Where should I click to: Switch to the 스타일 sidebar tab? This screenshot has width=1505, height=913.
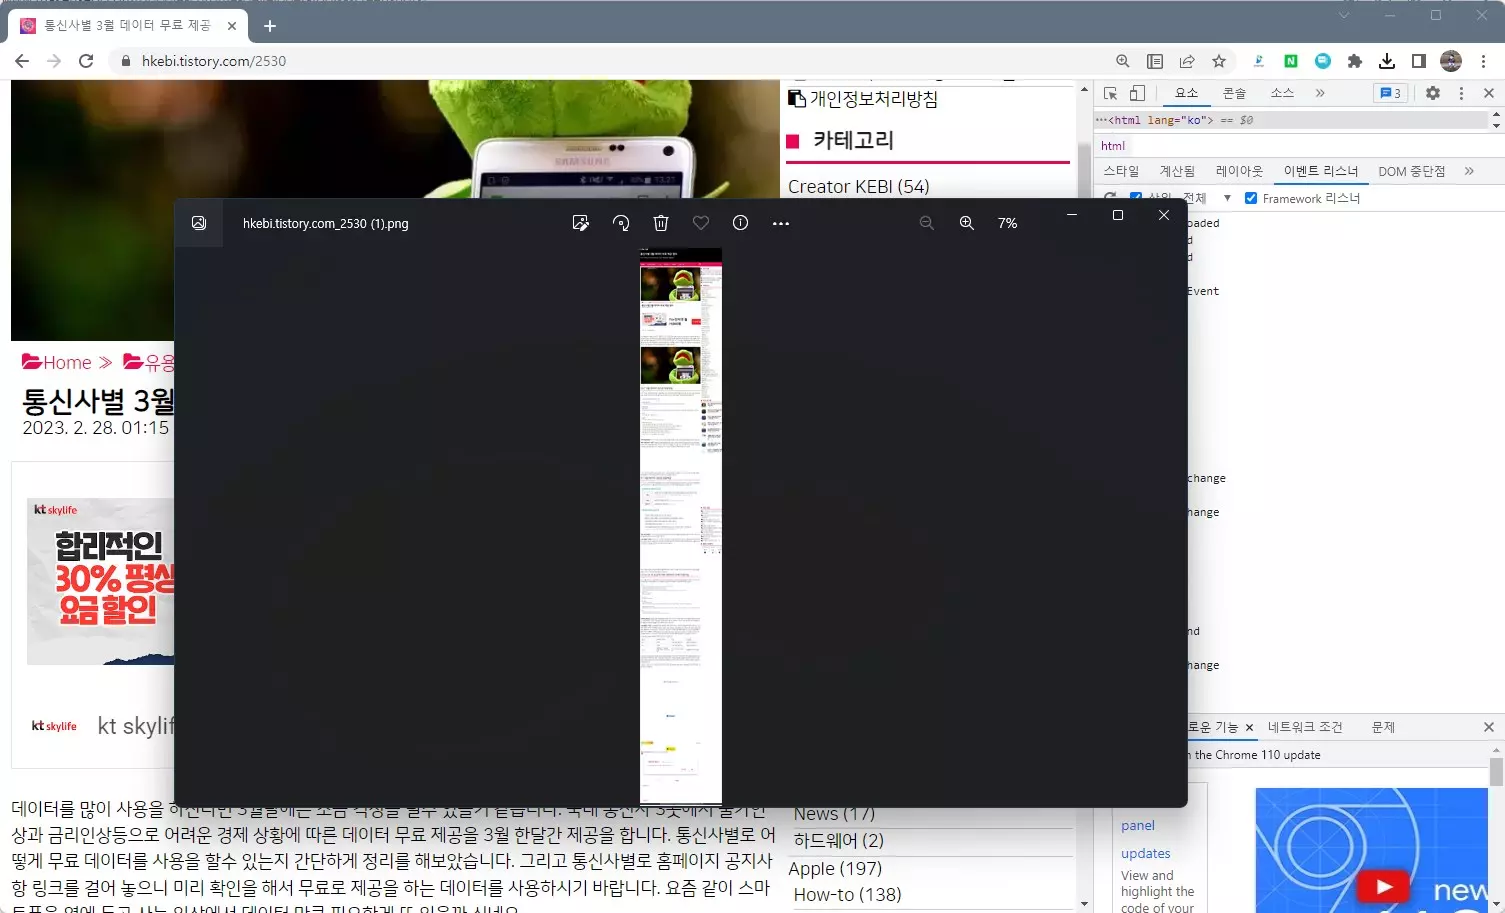[x=1120, y=170]
